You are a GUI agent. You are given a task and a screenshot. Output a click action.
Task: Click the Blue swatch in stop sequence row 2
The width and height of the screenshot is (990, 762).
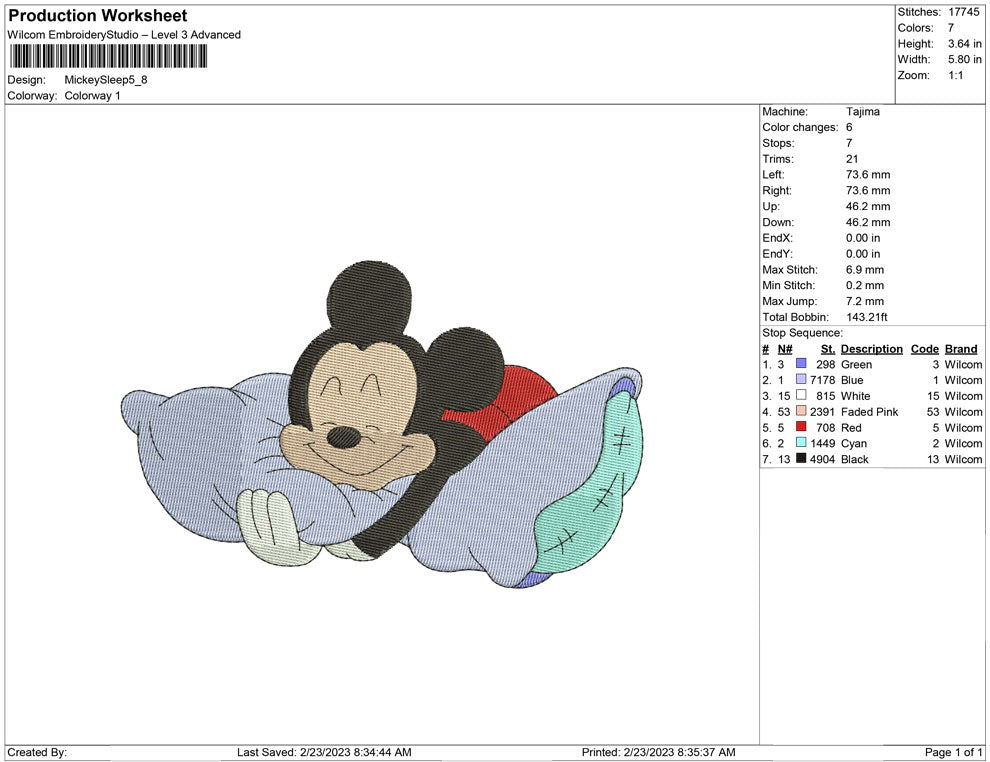coord(799,380)
